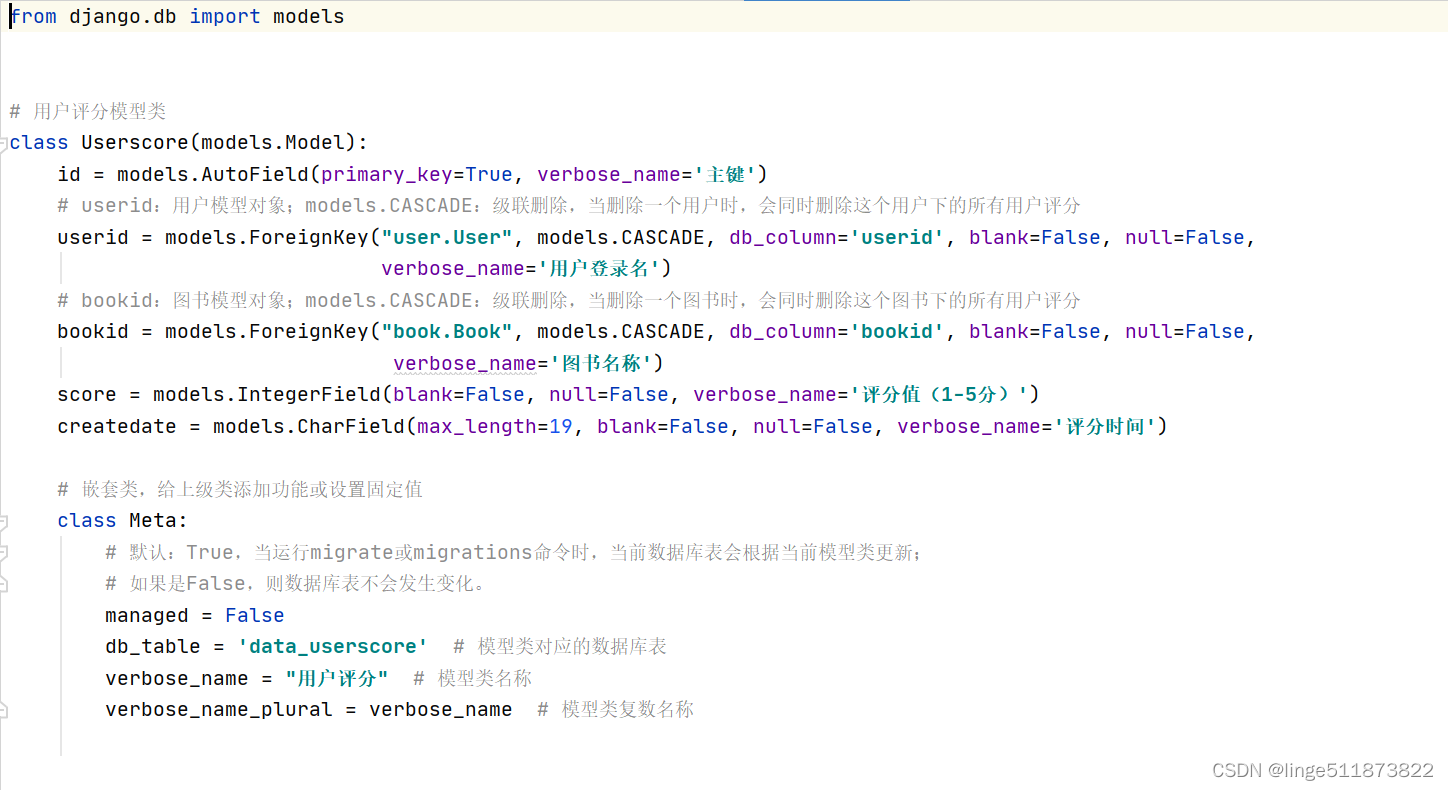Click "models.CASCADE" in the bookid ForeignKey line
This screenshot has width=1448, height=790.
tap(621, 331)
